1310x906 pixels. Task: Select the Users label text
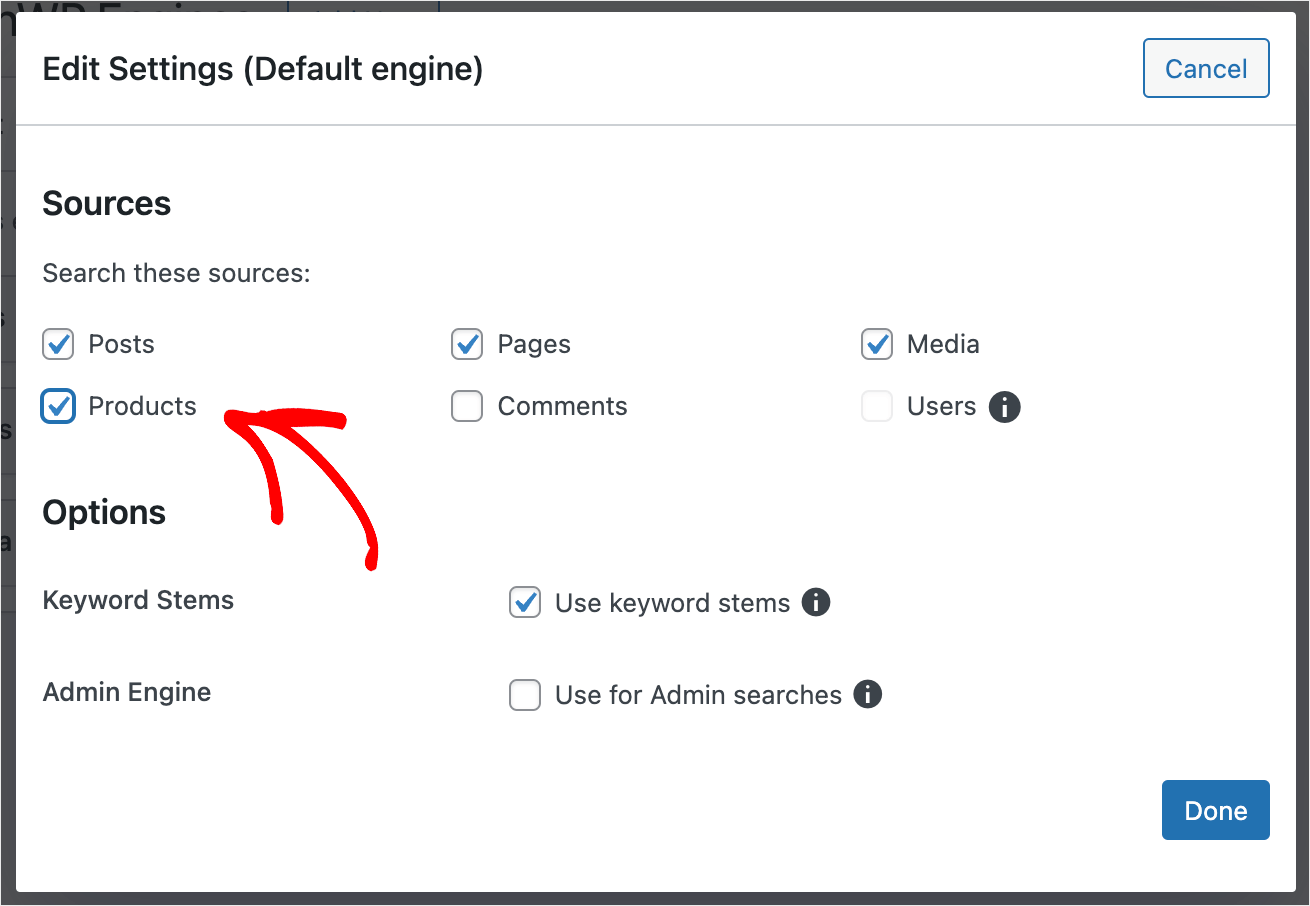coord(942,407)
